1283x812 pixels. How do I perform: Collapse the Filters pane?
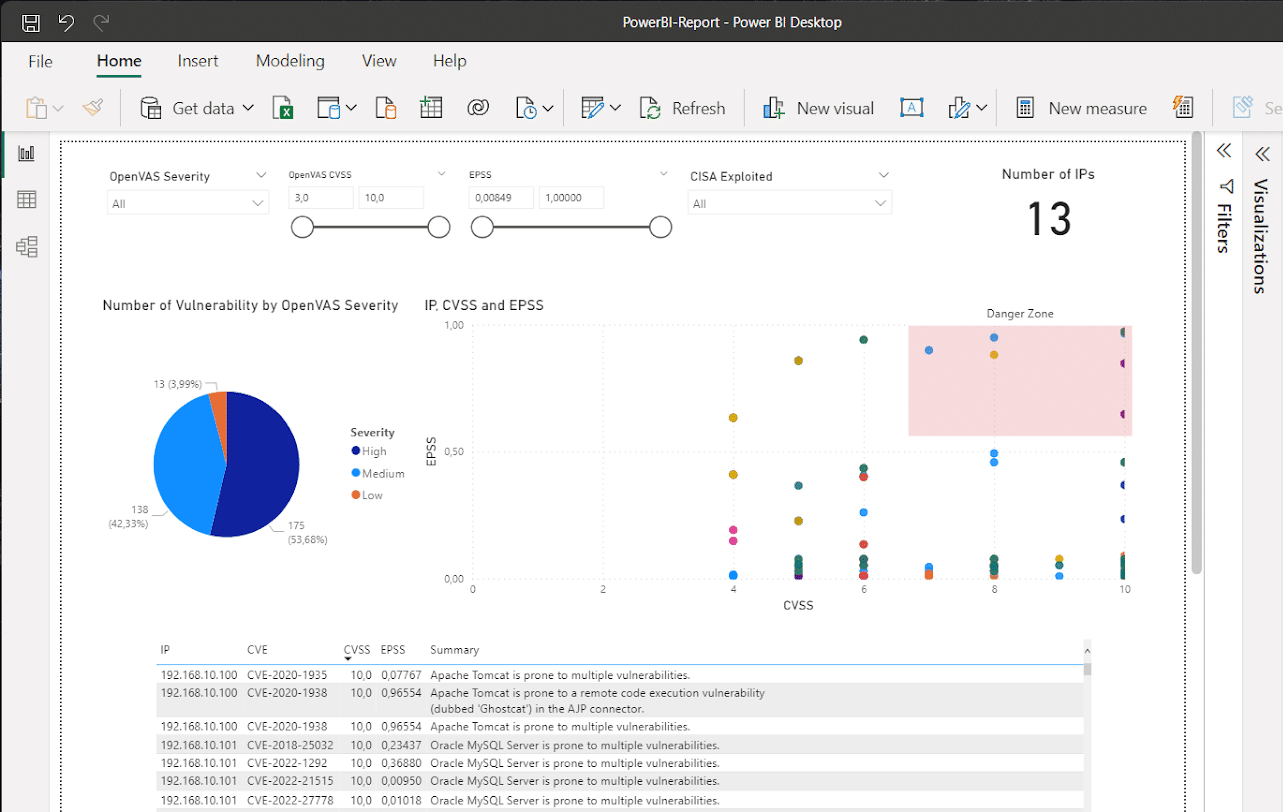coord(1223,150)
